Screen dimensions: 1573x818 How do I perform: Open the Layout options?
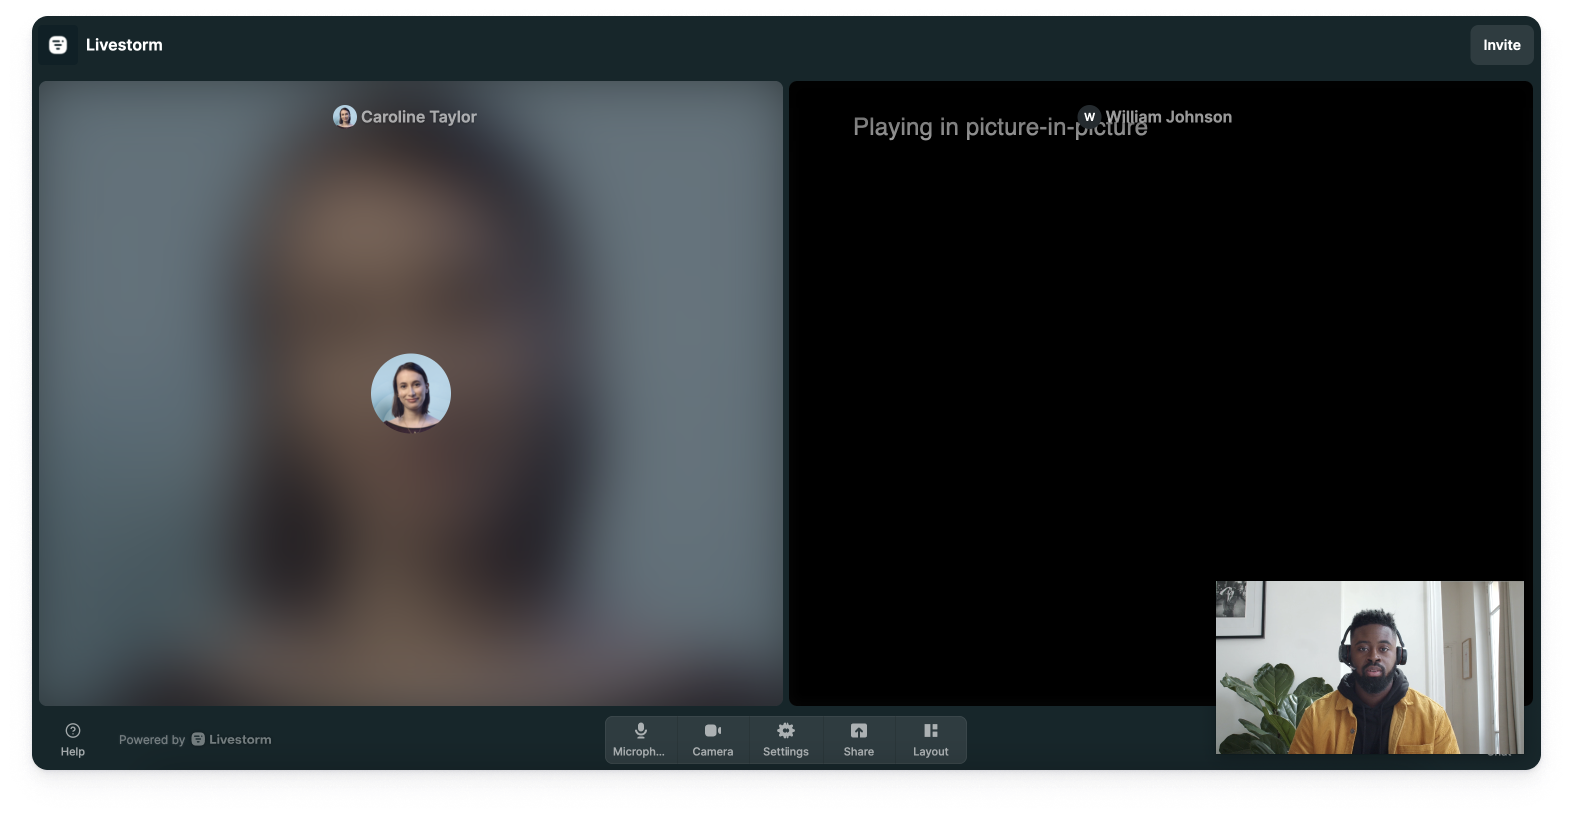tap(931, 740)
